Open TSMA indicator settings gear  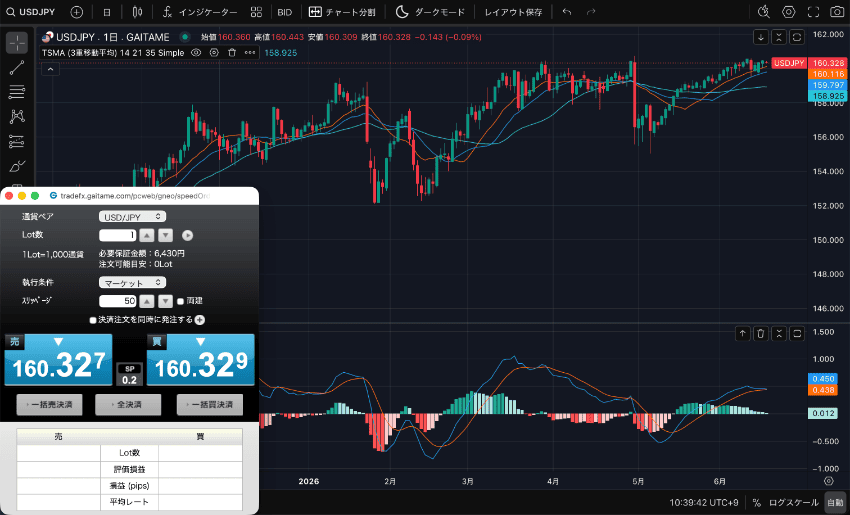[x=214, y=53]
